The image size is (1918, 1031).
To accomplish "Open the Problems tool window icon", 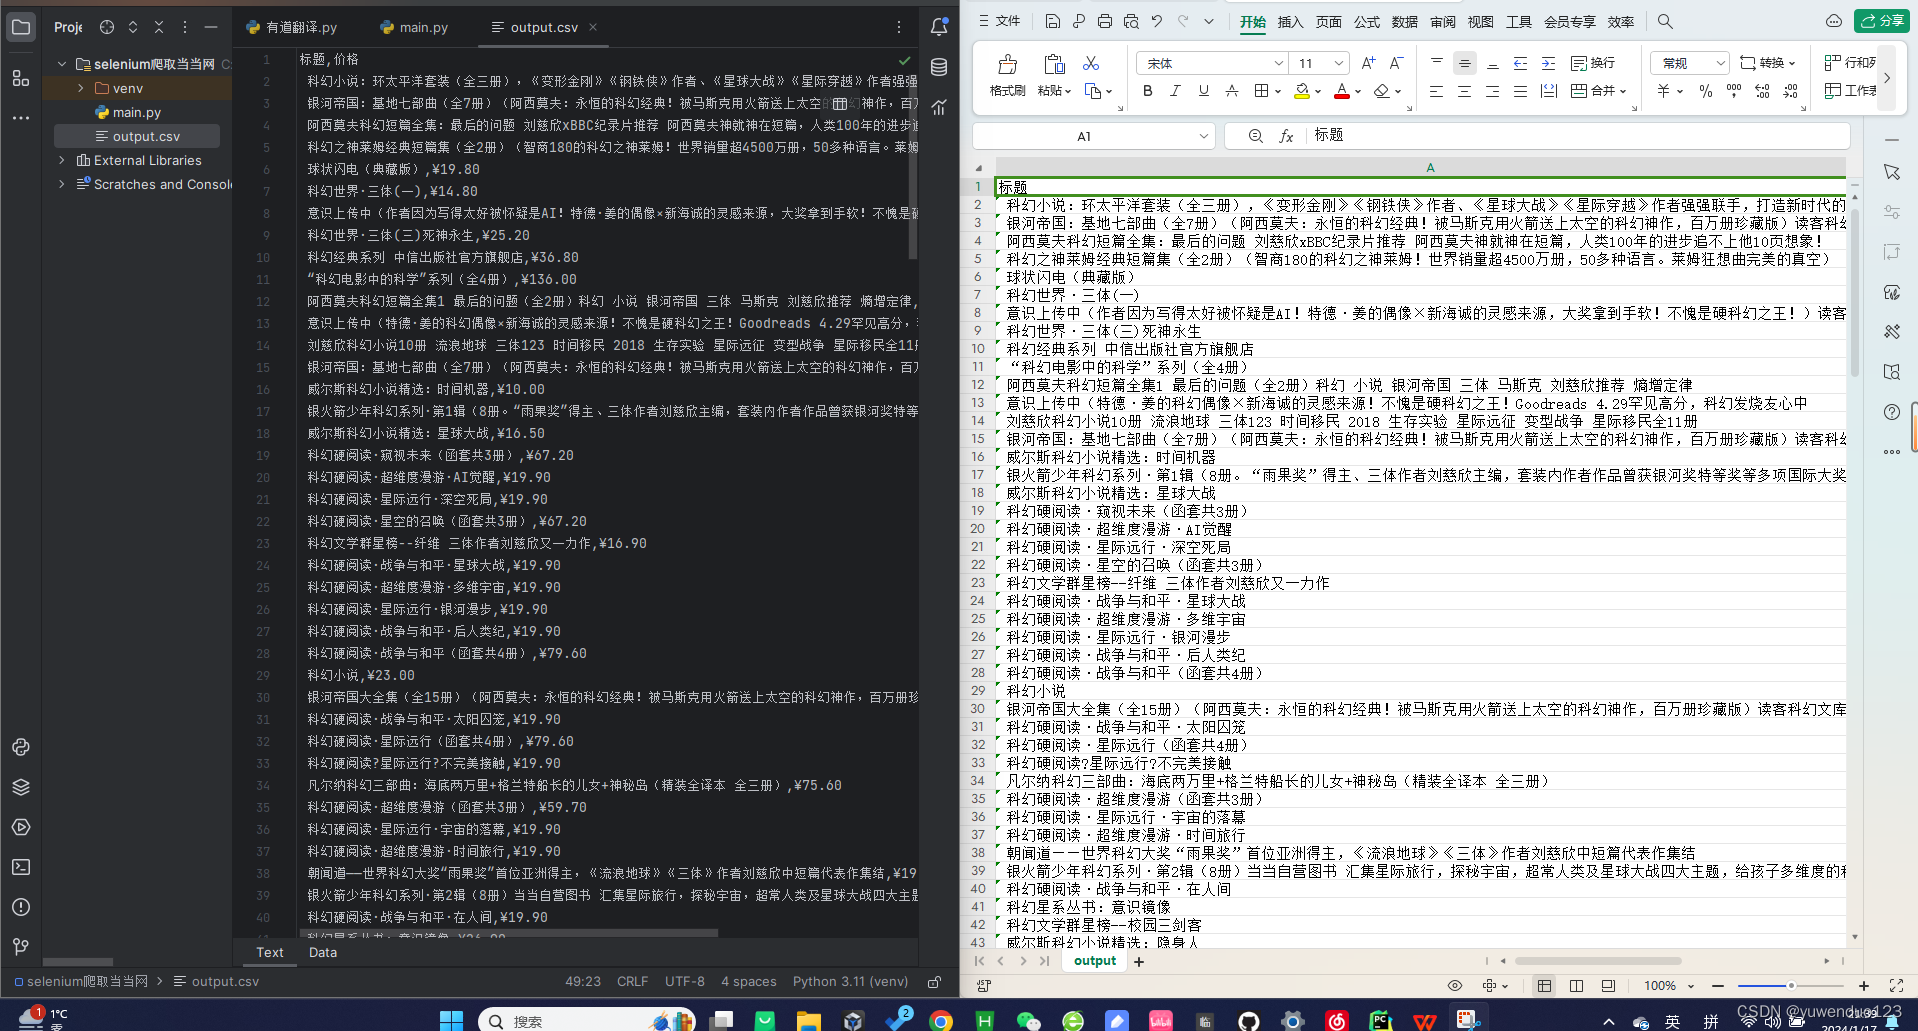I will tap(21, 907).
